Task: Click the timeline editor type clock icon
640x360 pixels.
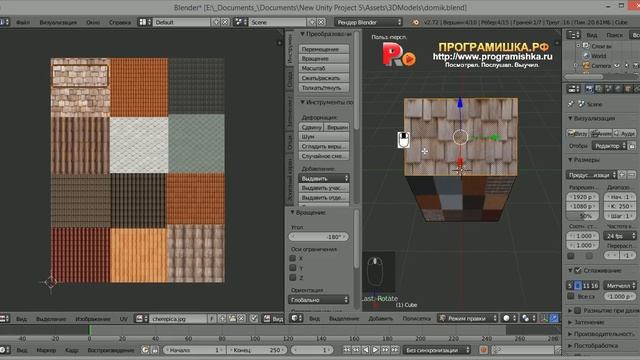Action: click(x=4, y=350)
